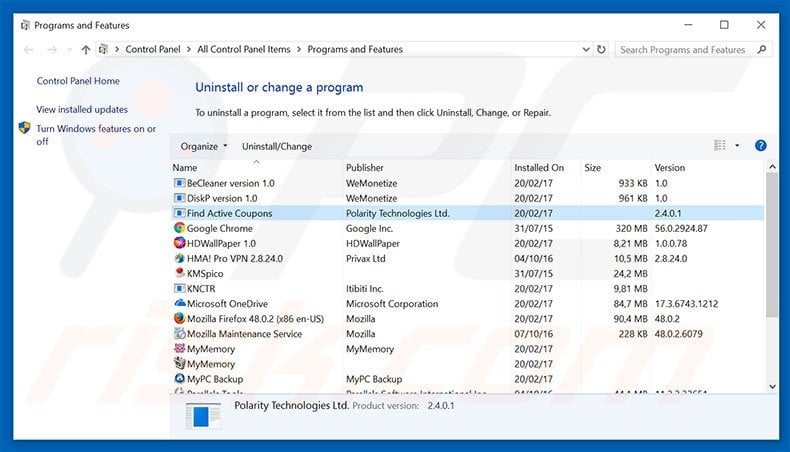The width and height of the screenshot is (790, 452).
Task: Click Uninstall/Change in the toolbar
Action: [277, 146]
